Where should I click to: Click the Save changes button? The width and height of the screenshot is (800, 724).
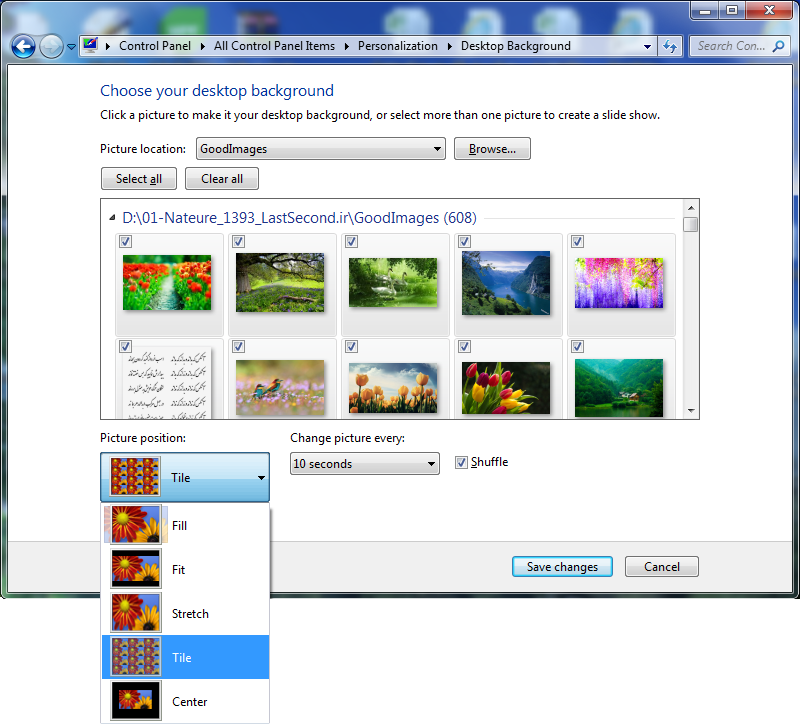point(562,567)
